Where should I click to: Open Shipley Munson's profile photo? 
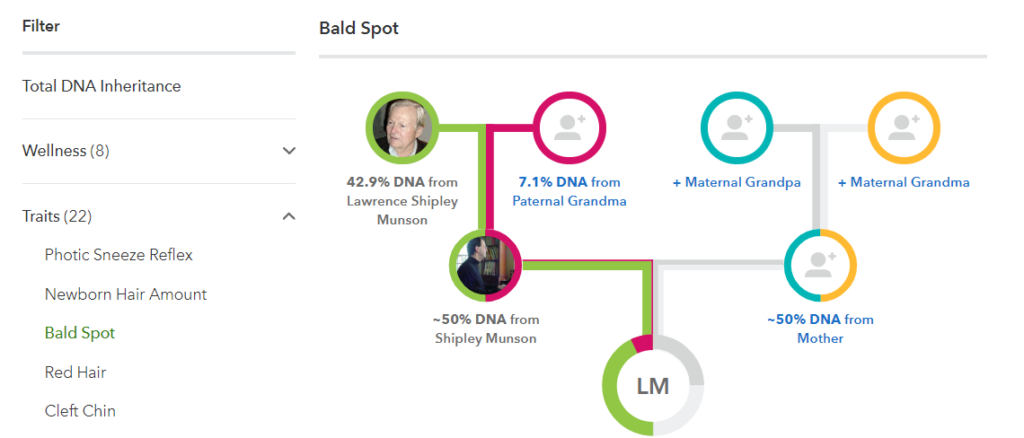[x=486, y=265]
